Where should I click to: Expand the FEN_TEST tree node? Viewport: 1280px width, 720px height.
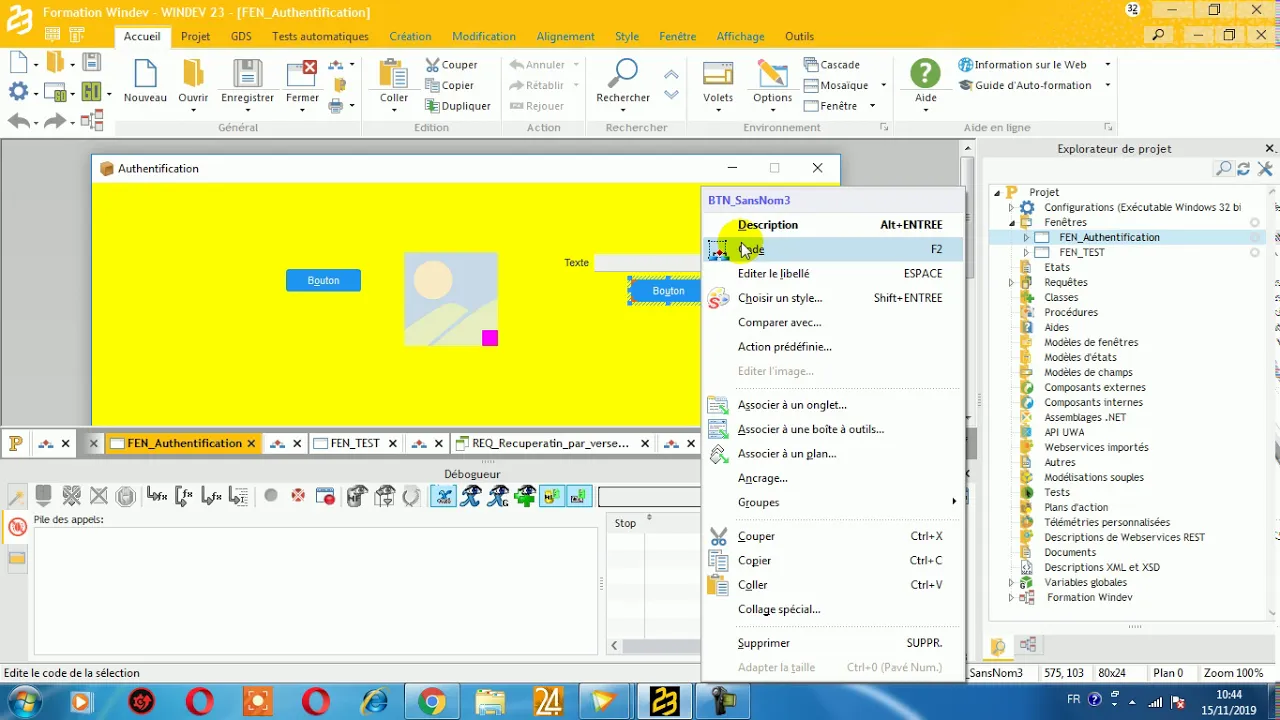tap(1026, 252)
